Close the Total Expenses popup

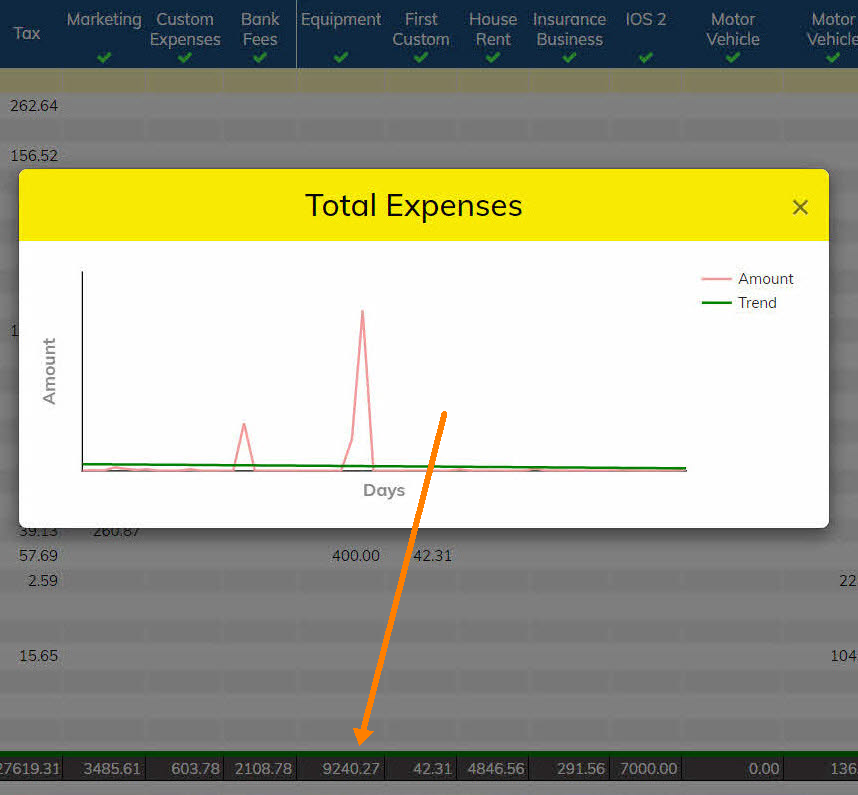(799, 207)
